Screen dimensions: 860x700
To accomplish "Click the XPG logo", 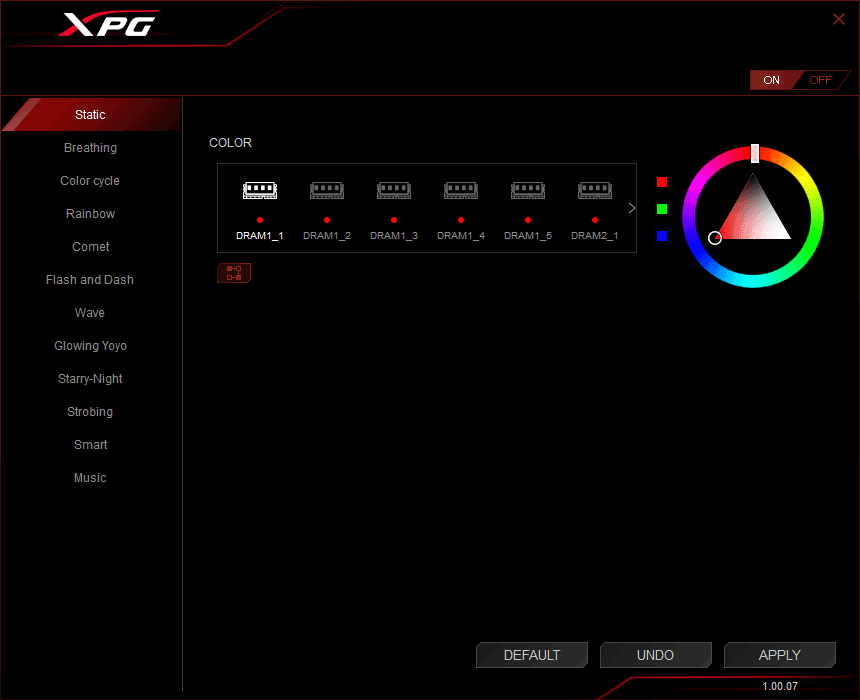I will 107,25.
